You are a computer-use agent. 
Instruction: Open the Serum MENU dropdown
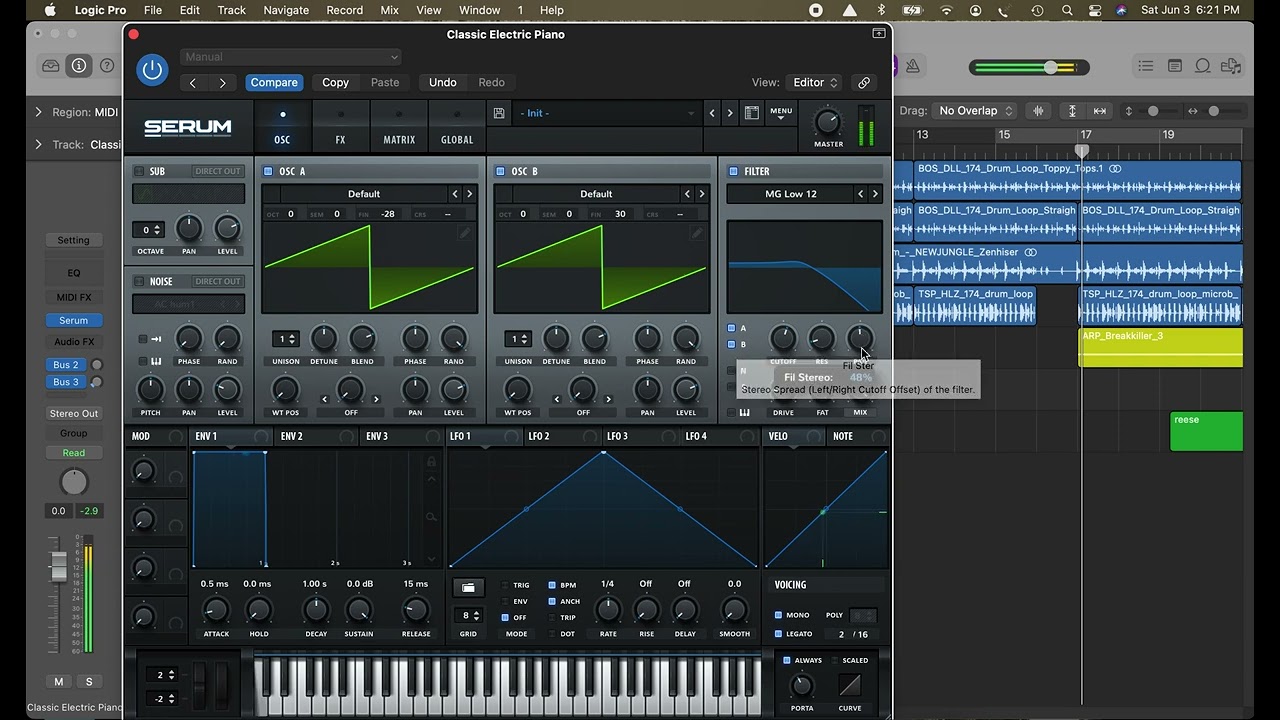[x=781, y=113]
